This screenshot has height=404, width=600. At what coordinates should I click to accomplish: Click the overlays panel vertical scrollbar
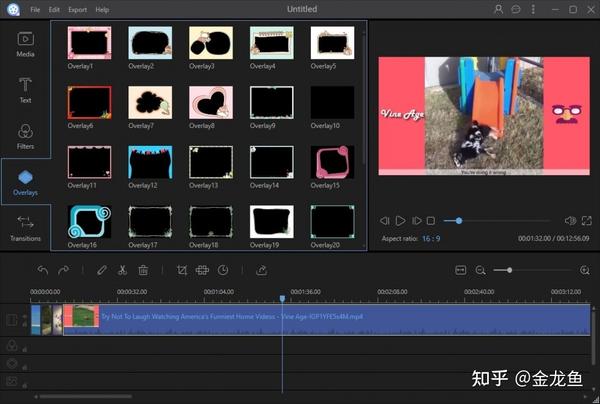pos(364,99)
